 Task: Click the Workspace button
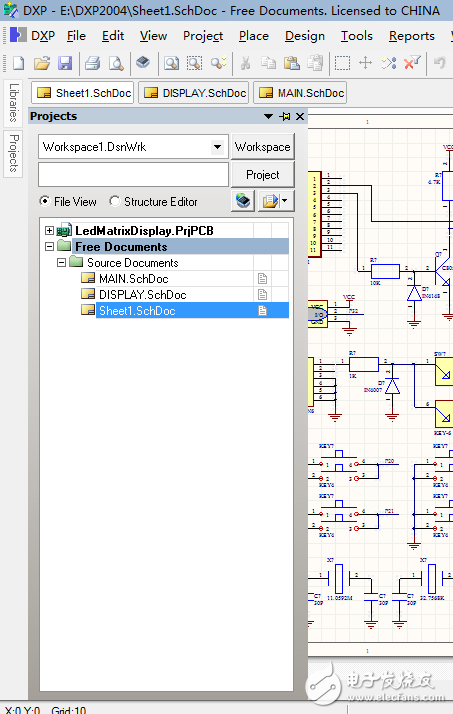pos(263,147)
